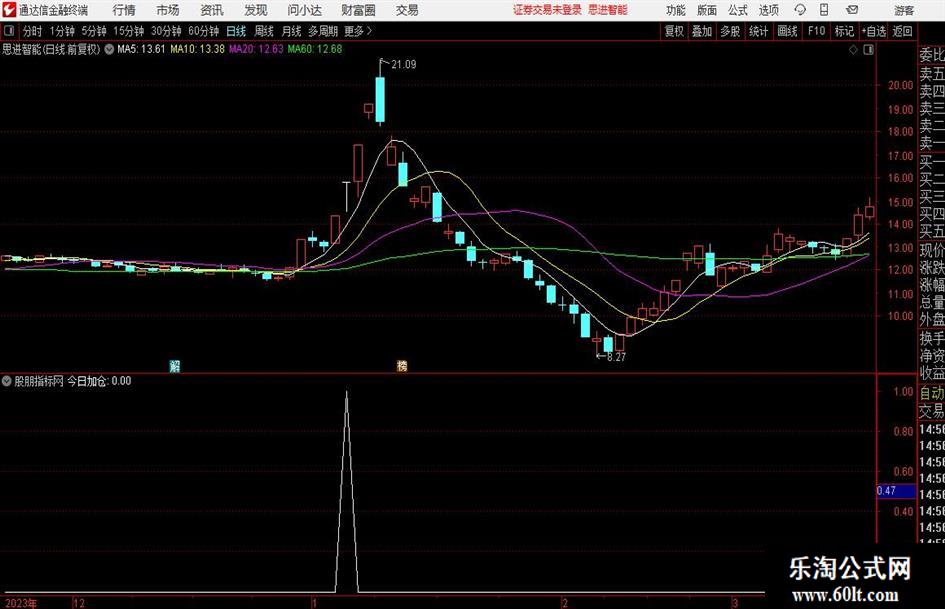Click the 思进智能(日线 前复权) chart title

pos(51,49)
